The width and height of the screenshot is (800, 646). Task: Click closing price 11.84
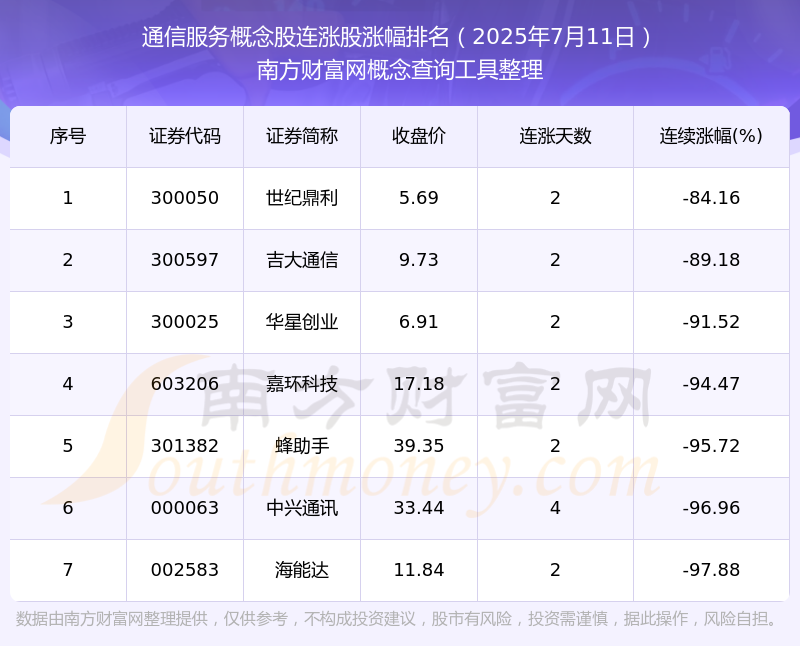click(419, 570)
